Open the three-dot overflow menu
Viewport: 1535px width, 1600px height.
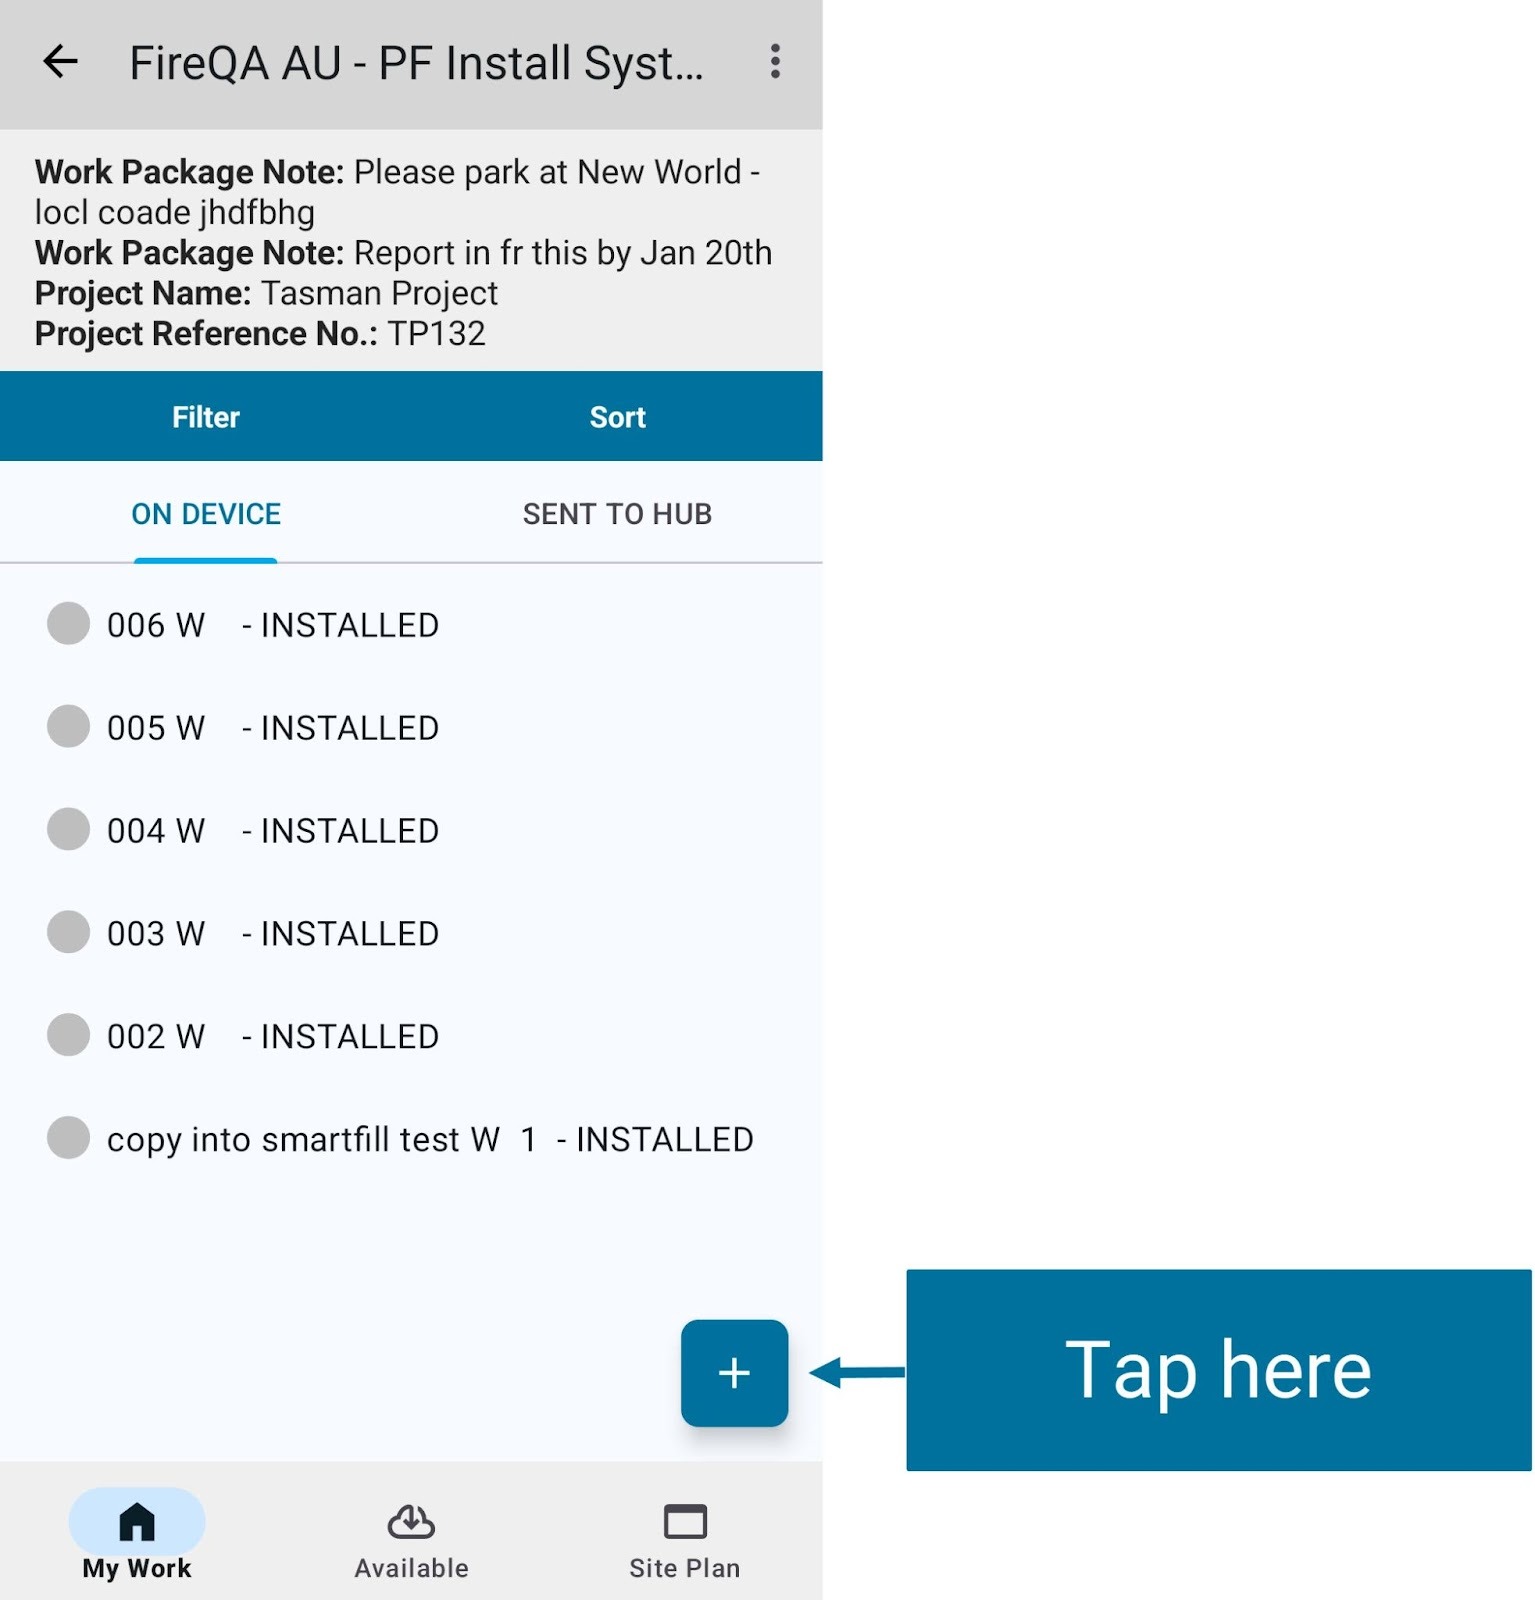775,62
